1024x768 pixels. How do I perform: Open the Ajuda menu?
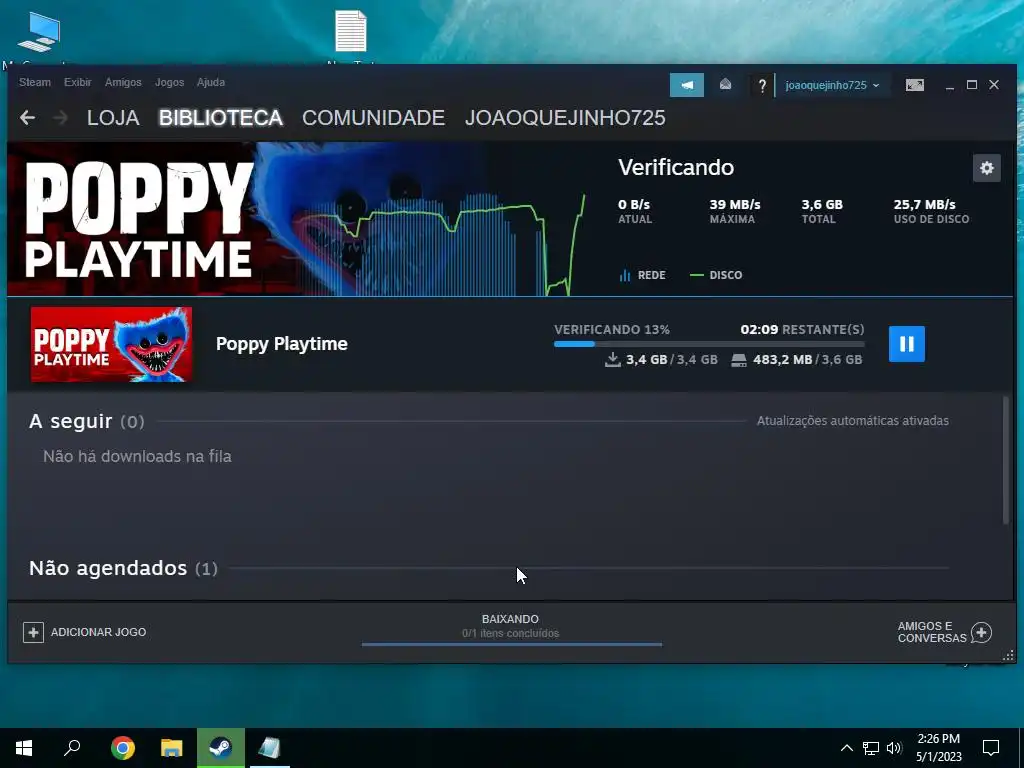(210, 82)
